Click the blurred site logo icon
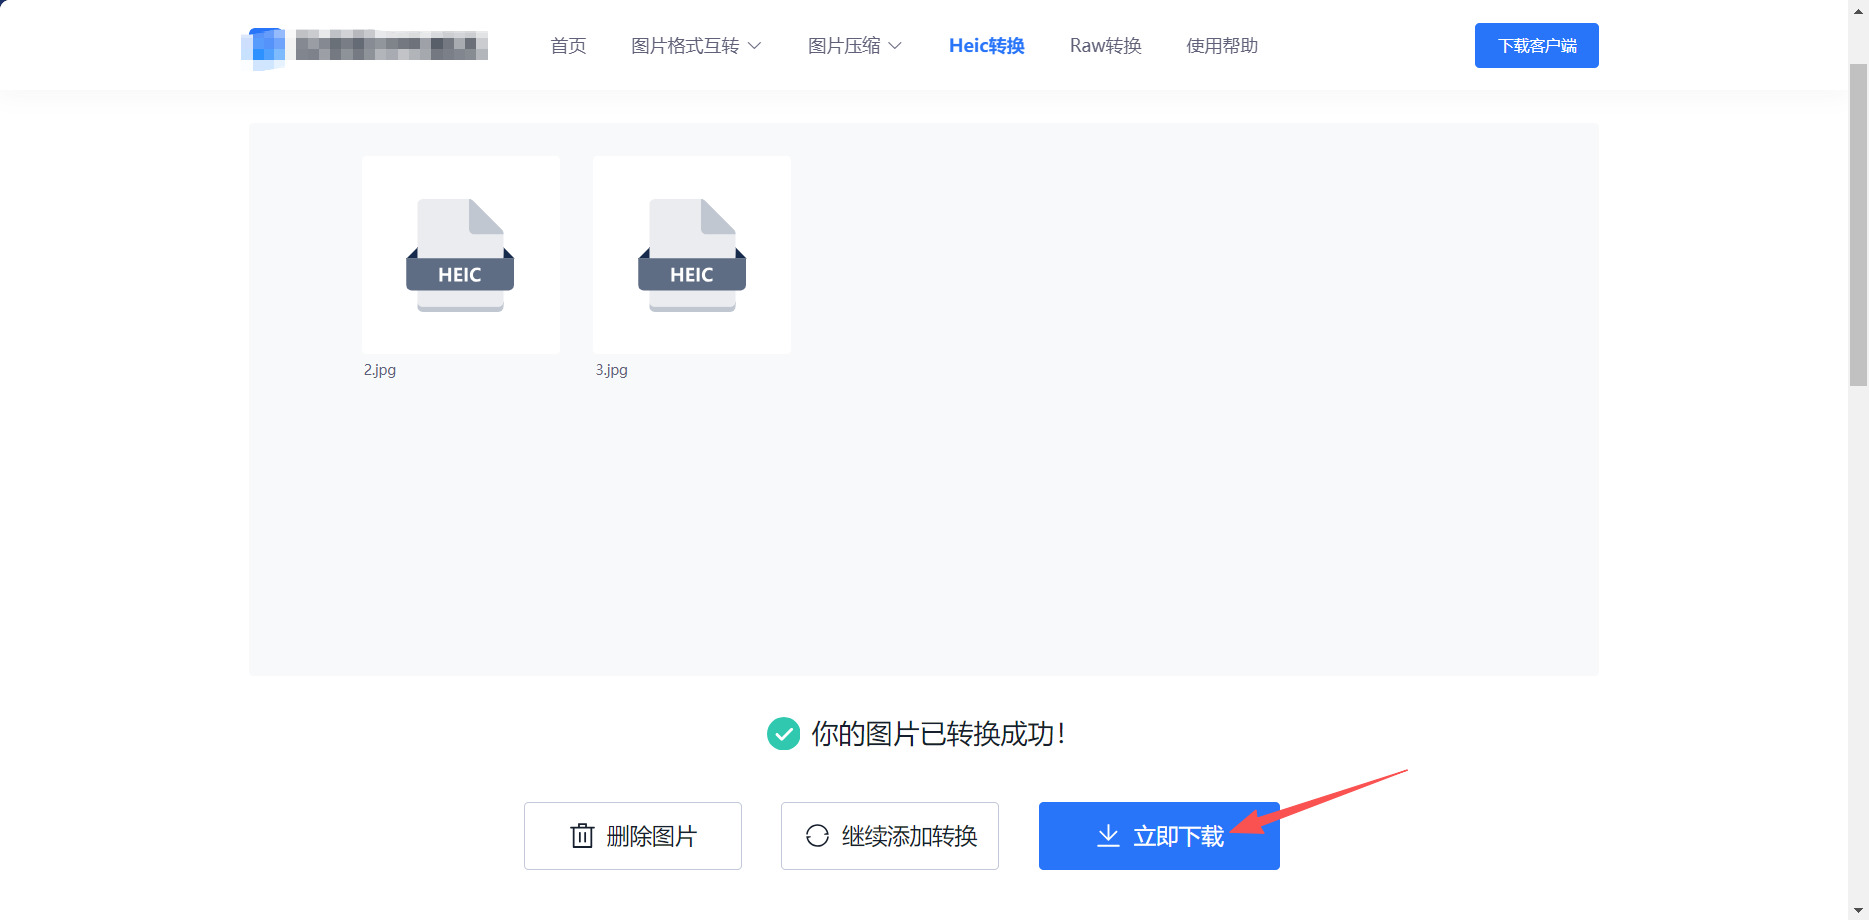 pyautogui.click(x=264, y=47)
